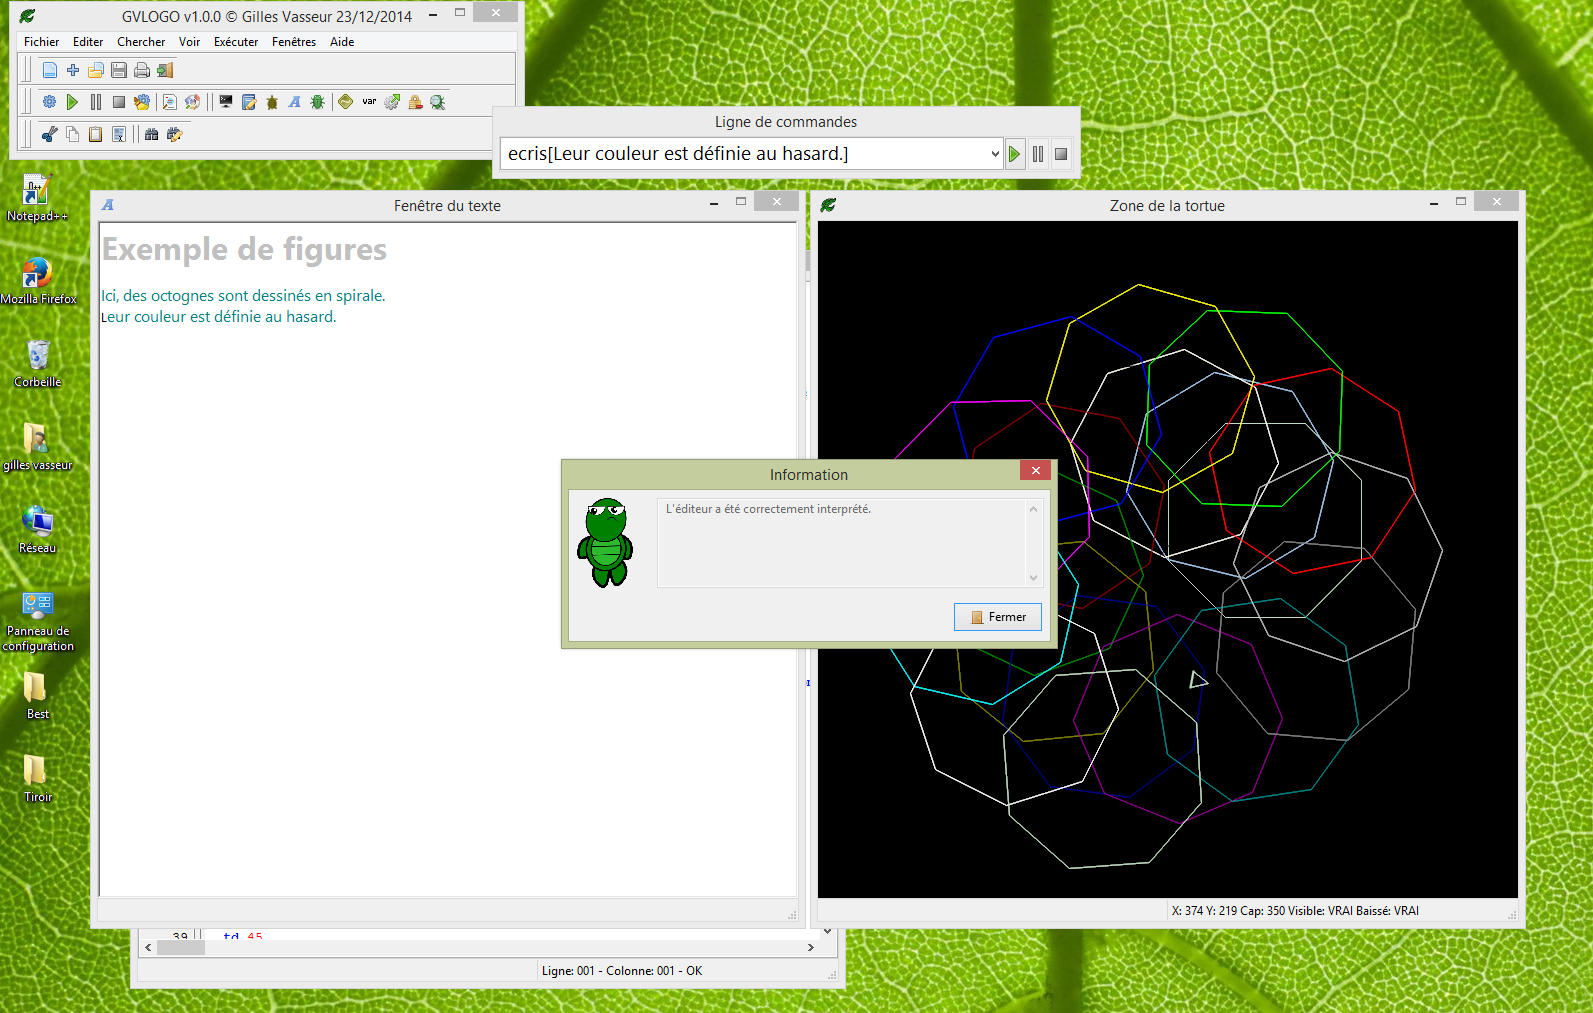The width and height of the screenshot is (1593, 1013).
Task: Stop execution using command line stop button
Action: [1061, 154]
